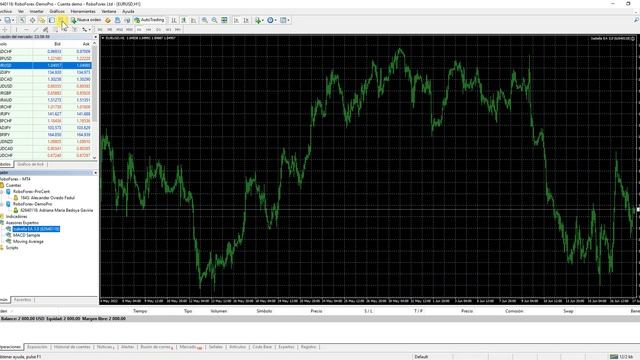Collapse the RoboForex-DemoPro account node
The image size is (640, 360).
pos(2,204)
